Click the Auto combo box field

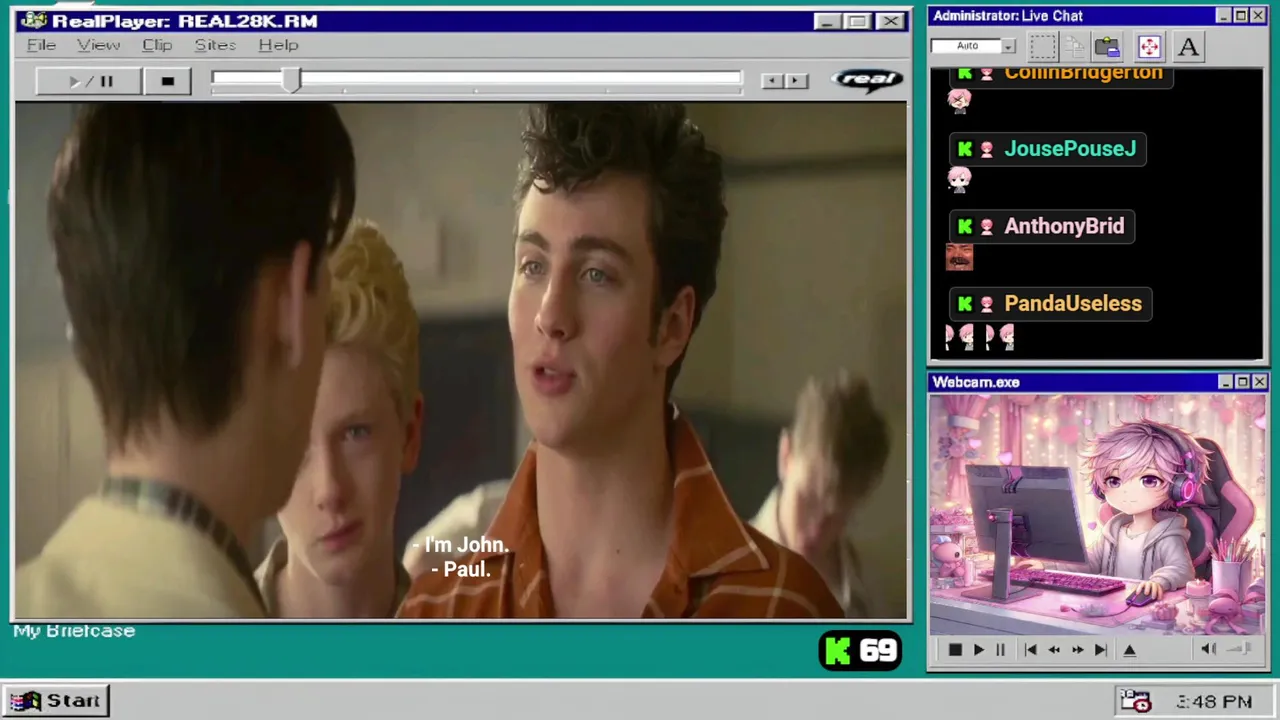click(x=973, y=46)
